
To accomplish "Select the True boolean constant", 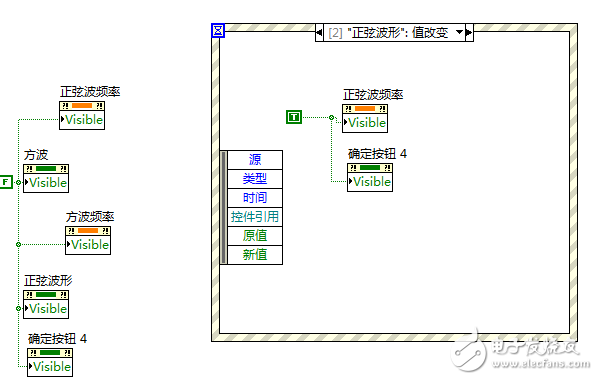I will point(294,117).
